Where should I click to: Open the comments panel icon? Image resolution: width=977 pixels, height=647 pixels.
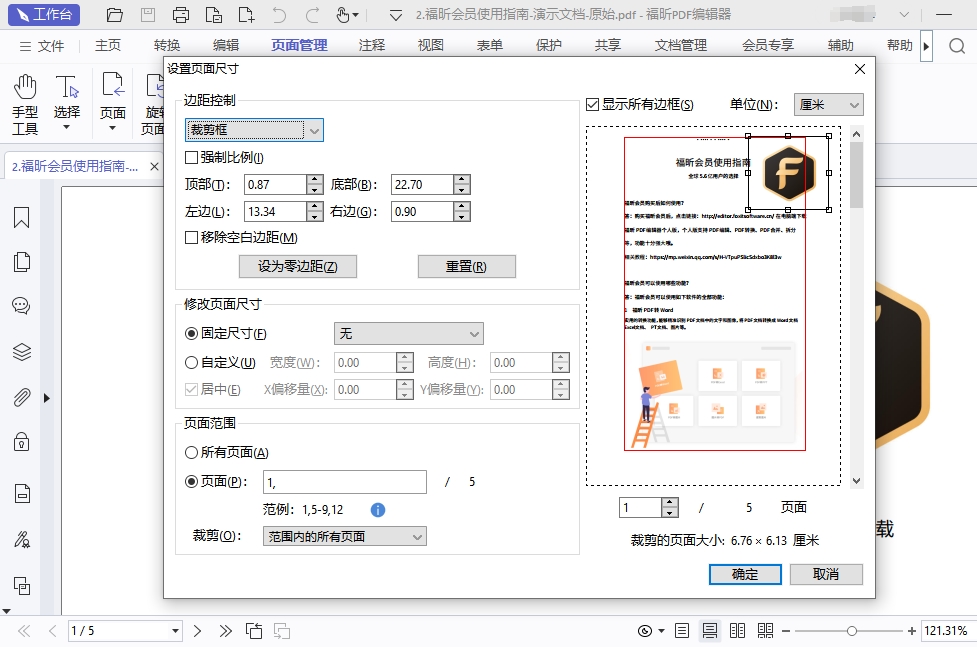point(21,306)
